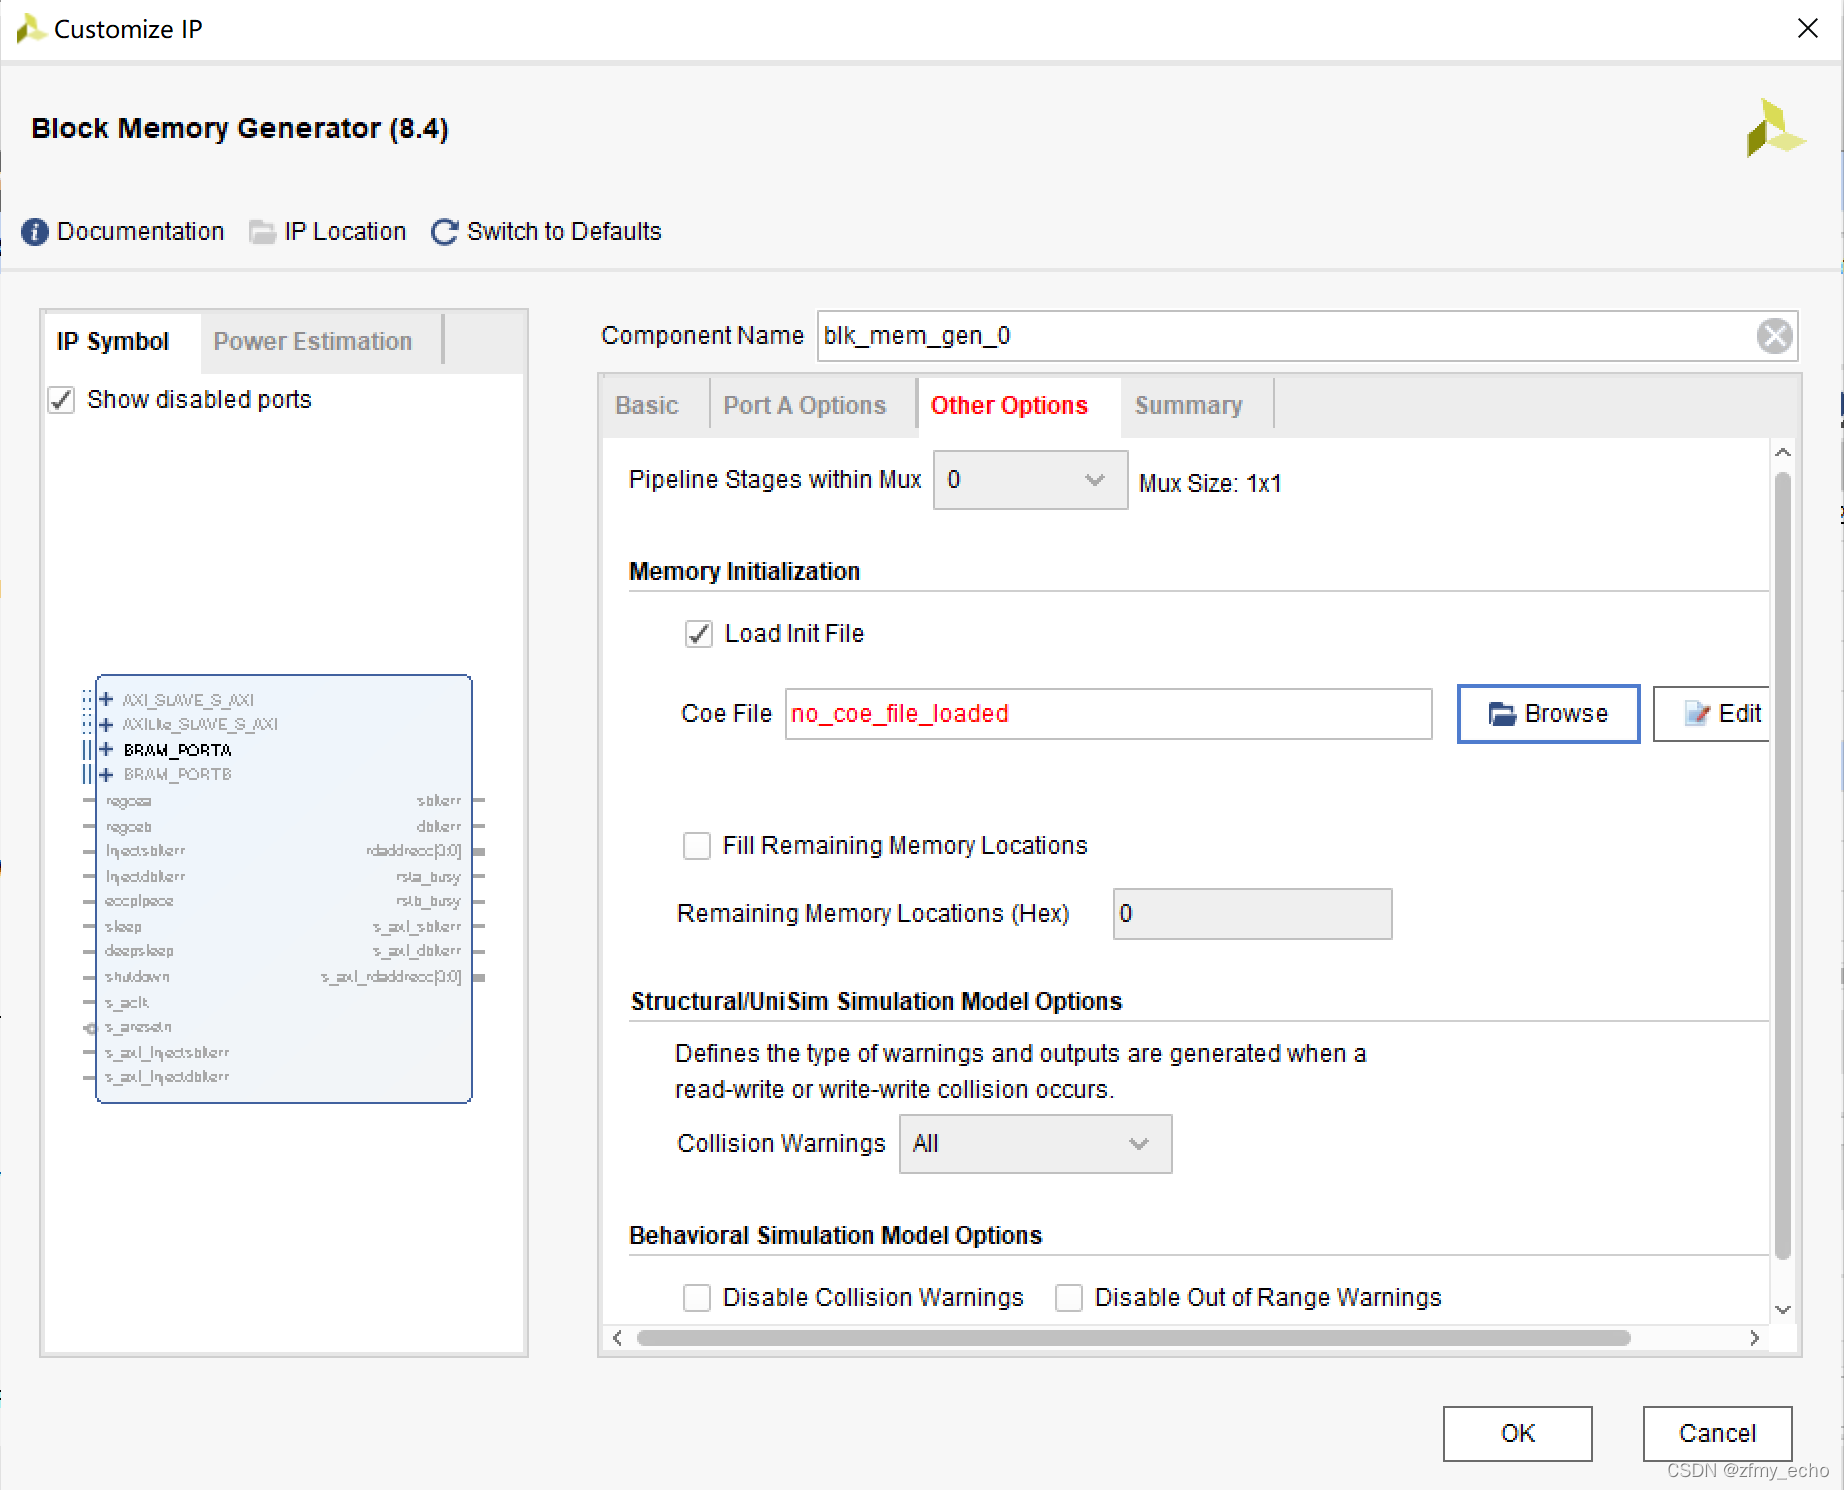Click the IP Location label

(x=346, y=232)
